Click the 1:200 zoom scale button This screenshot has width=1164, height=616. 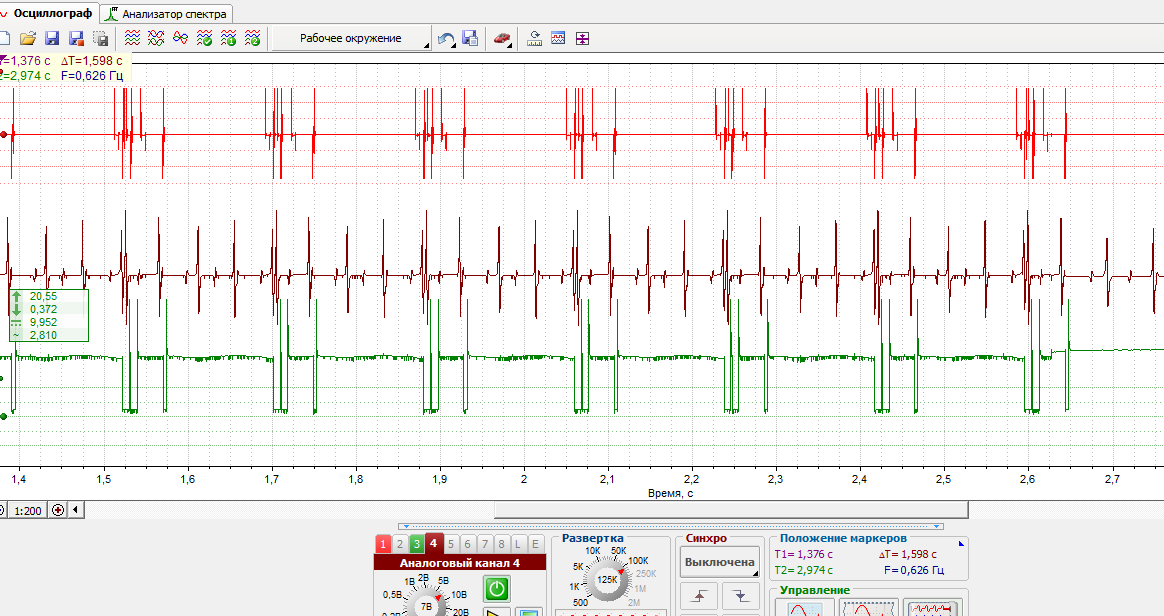click(x=27, y=511)
